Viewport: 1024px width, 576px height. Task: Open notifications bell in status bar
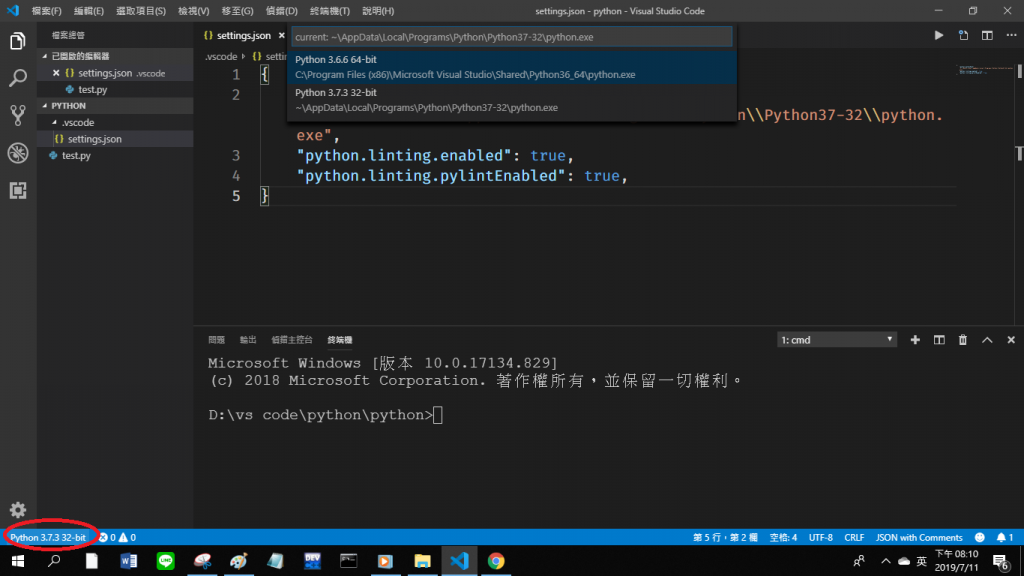click(1004, 537)
